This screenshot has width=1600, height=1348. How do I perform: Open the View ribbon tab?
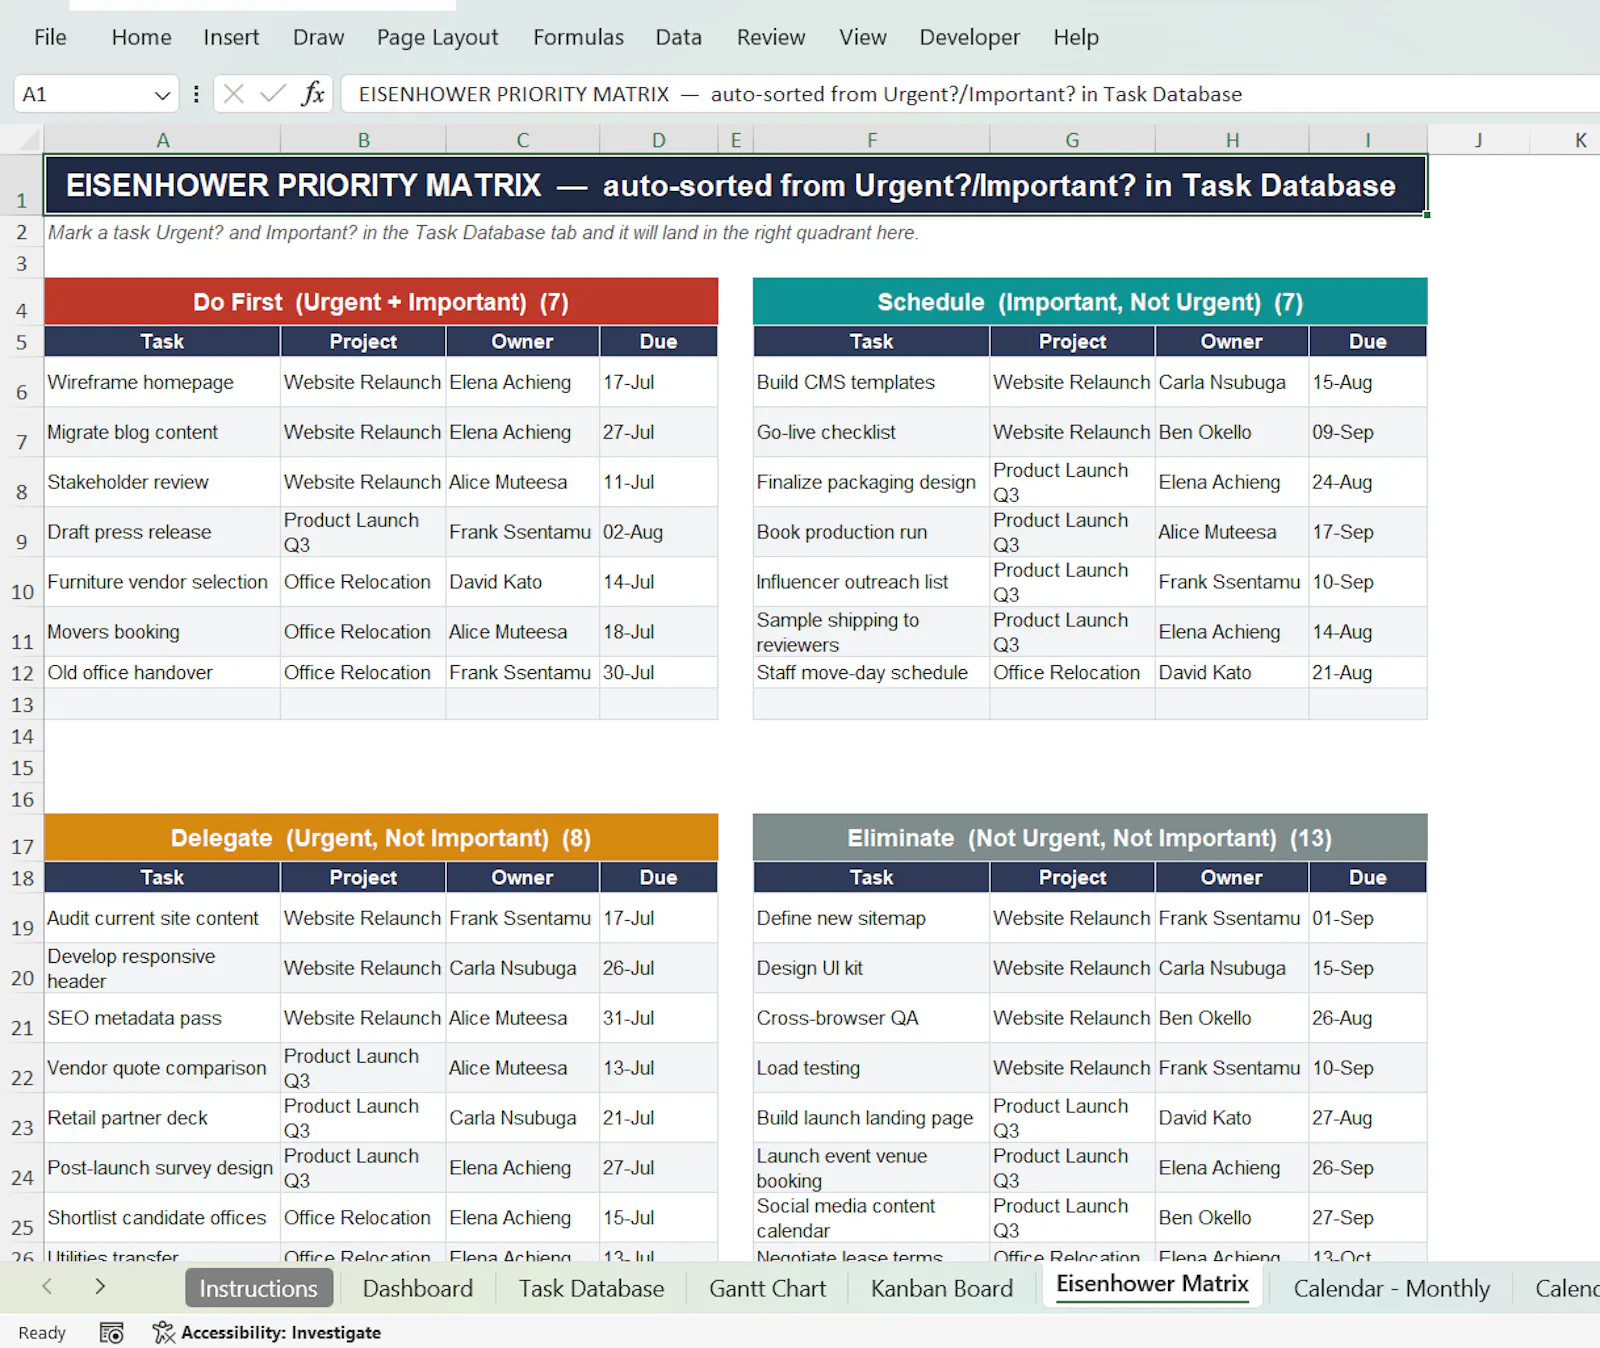pos(862,37)
